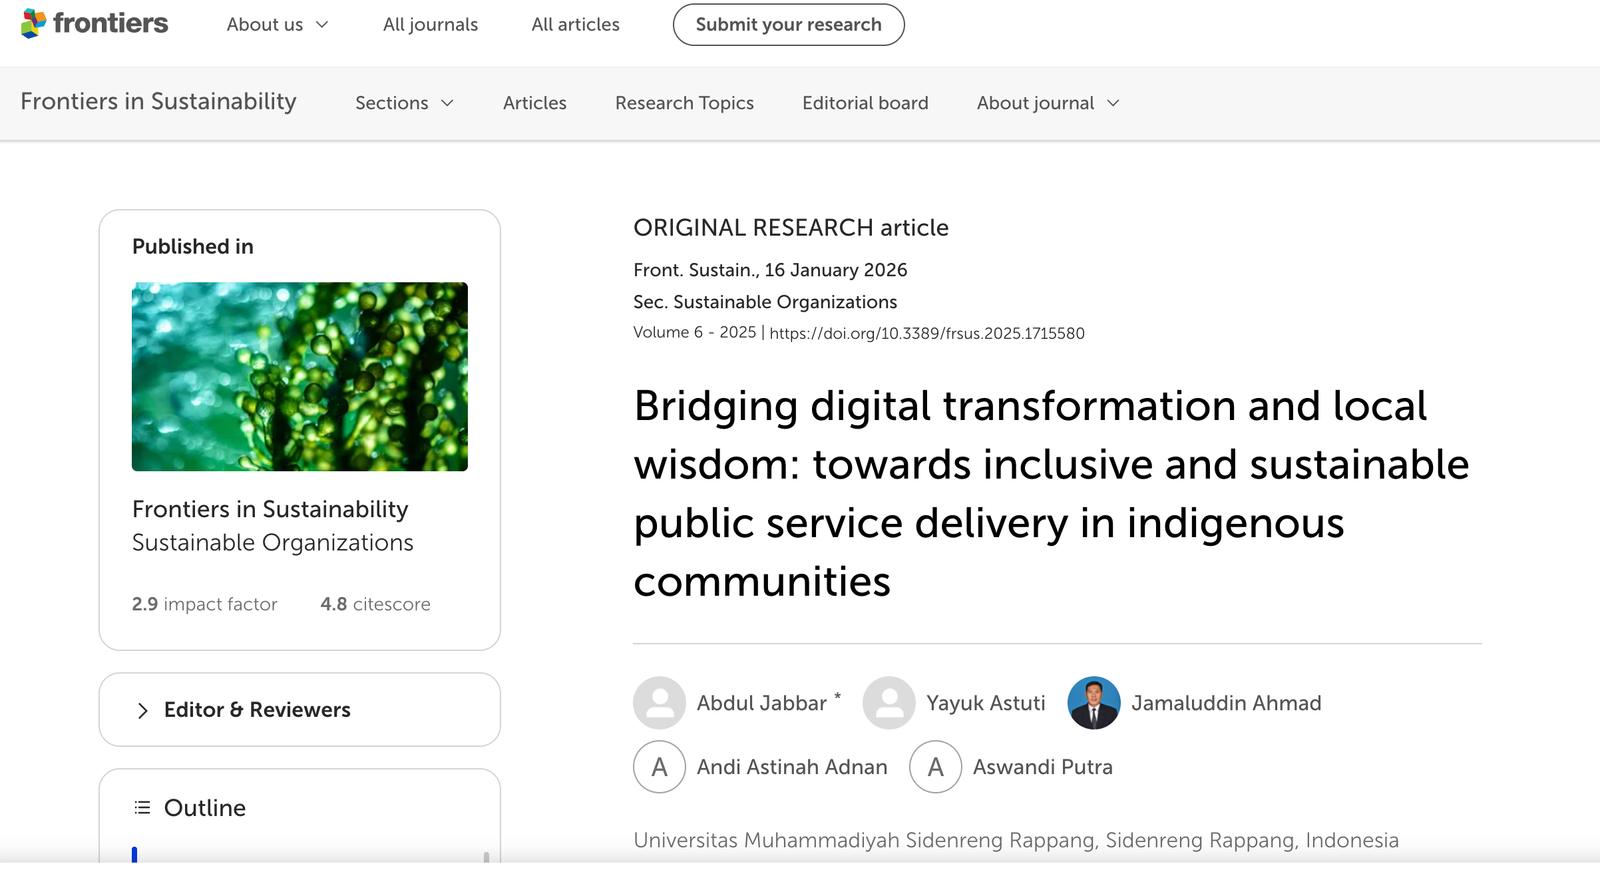Expand the Sections dropdown menu

pos(404,103)
